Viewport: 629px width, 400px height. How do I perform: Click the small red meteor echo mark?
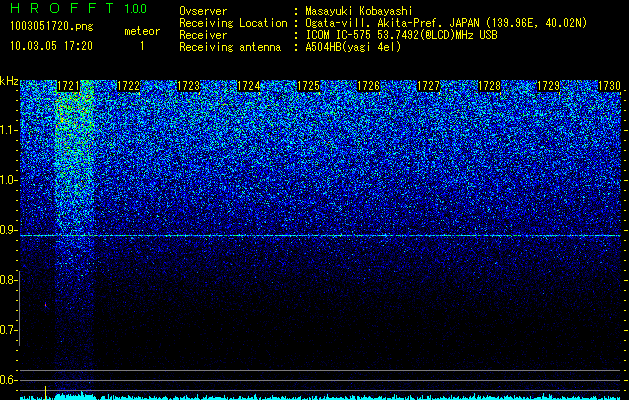pyautogui.click(x=45, y=305)
